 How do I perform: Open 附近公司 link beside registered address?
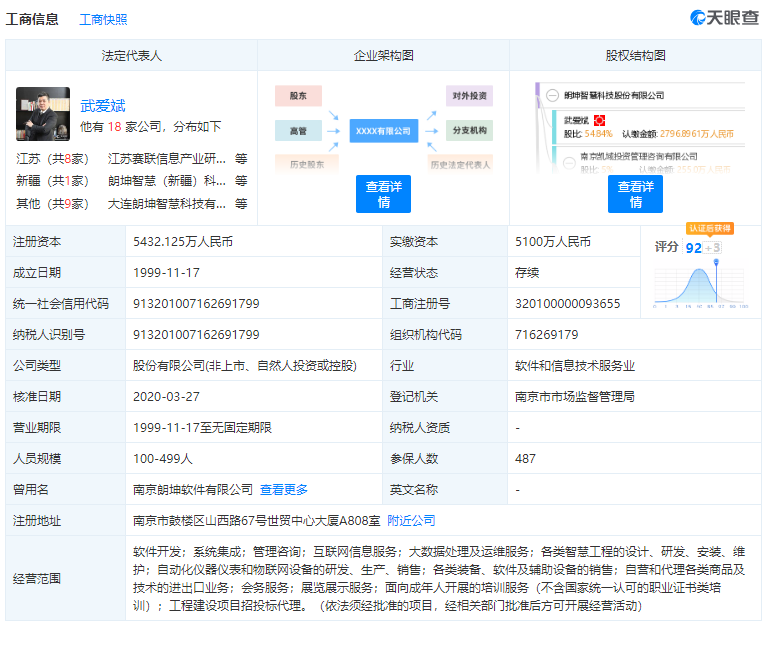click(x=411, y=521)
